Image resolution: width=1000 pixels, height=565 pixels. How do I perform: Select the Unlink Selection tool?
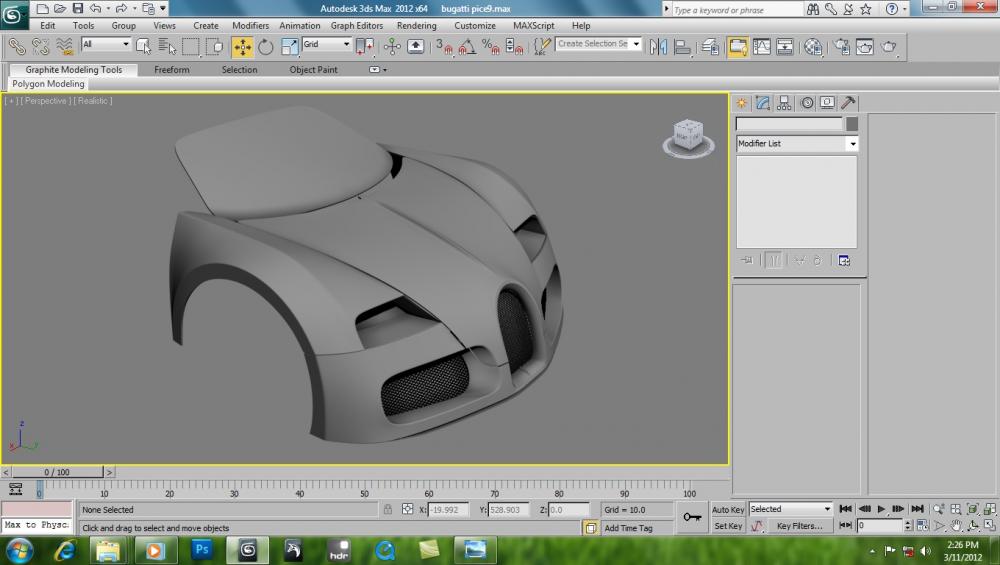click(41, 47)
